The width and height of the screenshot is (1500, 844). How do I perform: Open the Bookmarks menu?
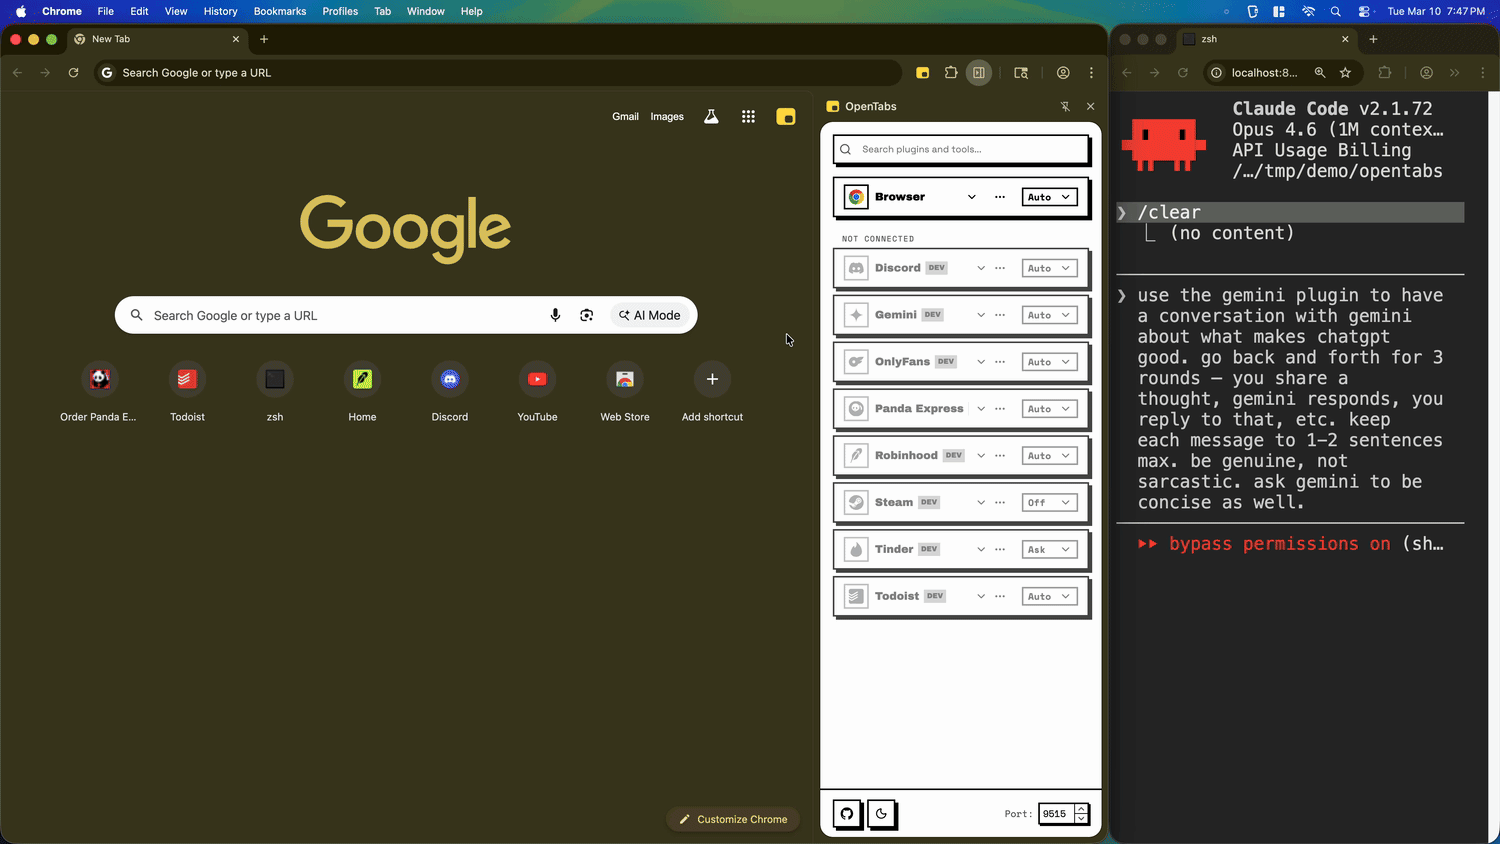point(280,11)
